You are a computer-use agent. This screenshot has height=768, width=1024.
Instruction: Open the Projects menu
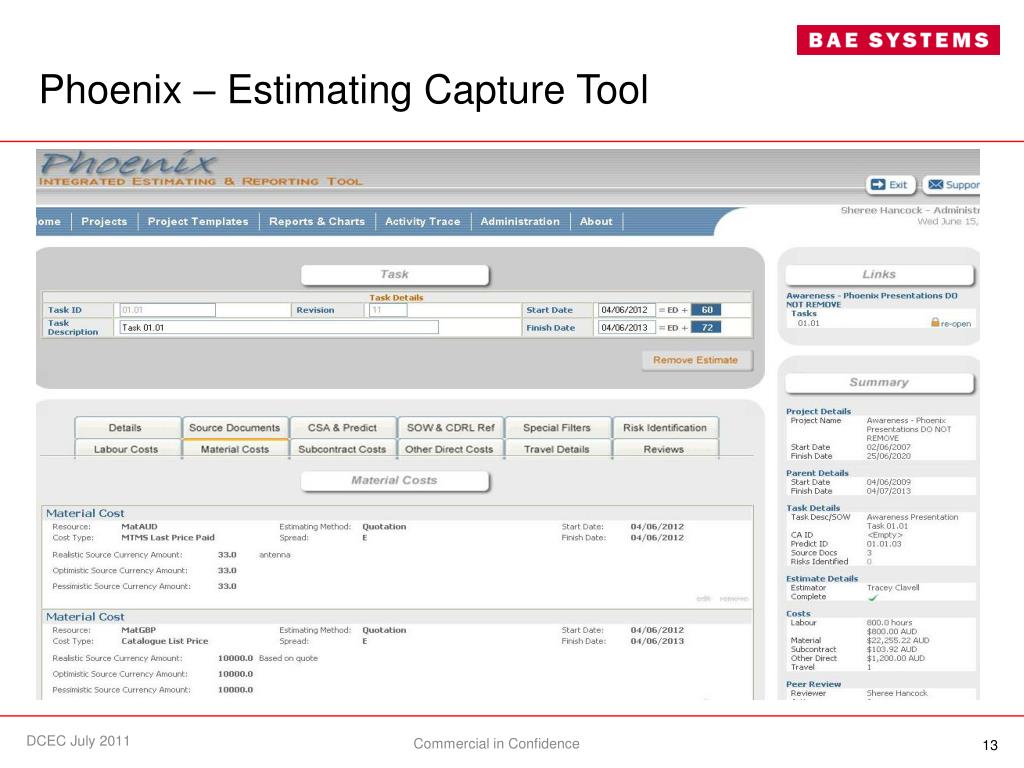pos(104,221)
